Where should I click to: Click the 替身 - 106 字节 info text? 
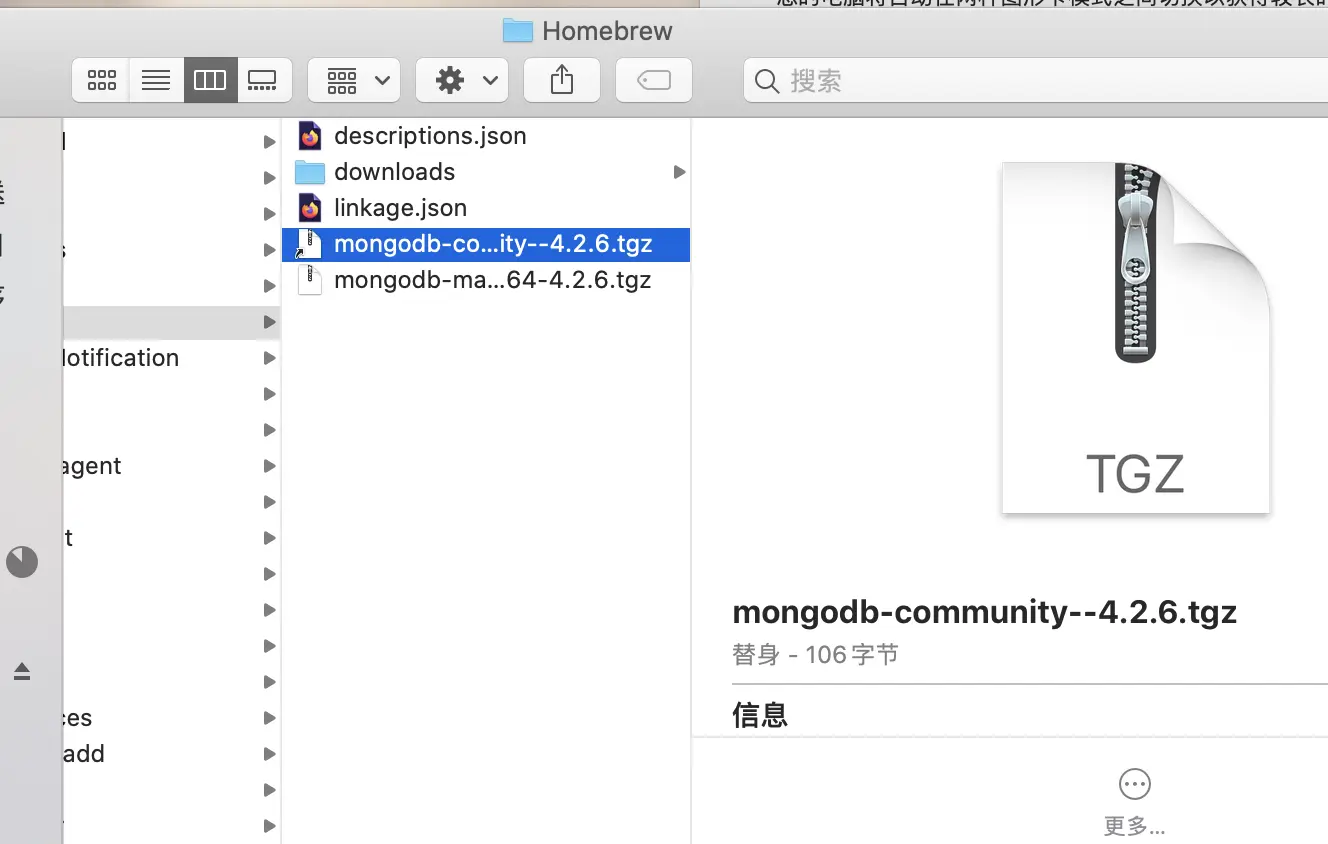(x=815, y=655)
